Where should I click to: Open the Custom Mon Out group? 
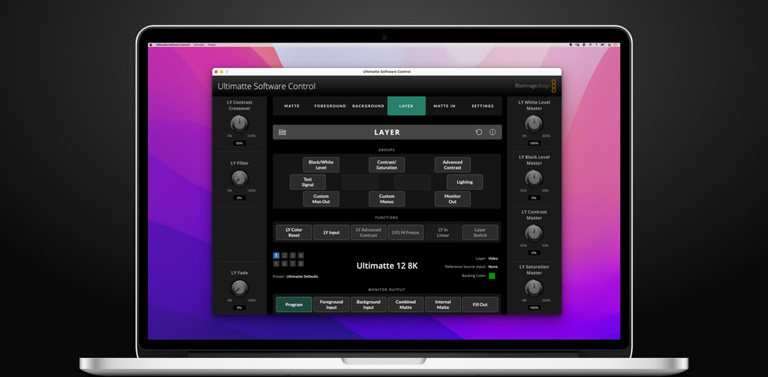tap(321, 199)
